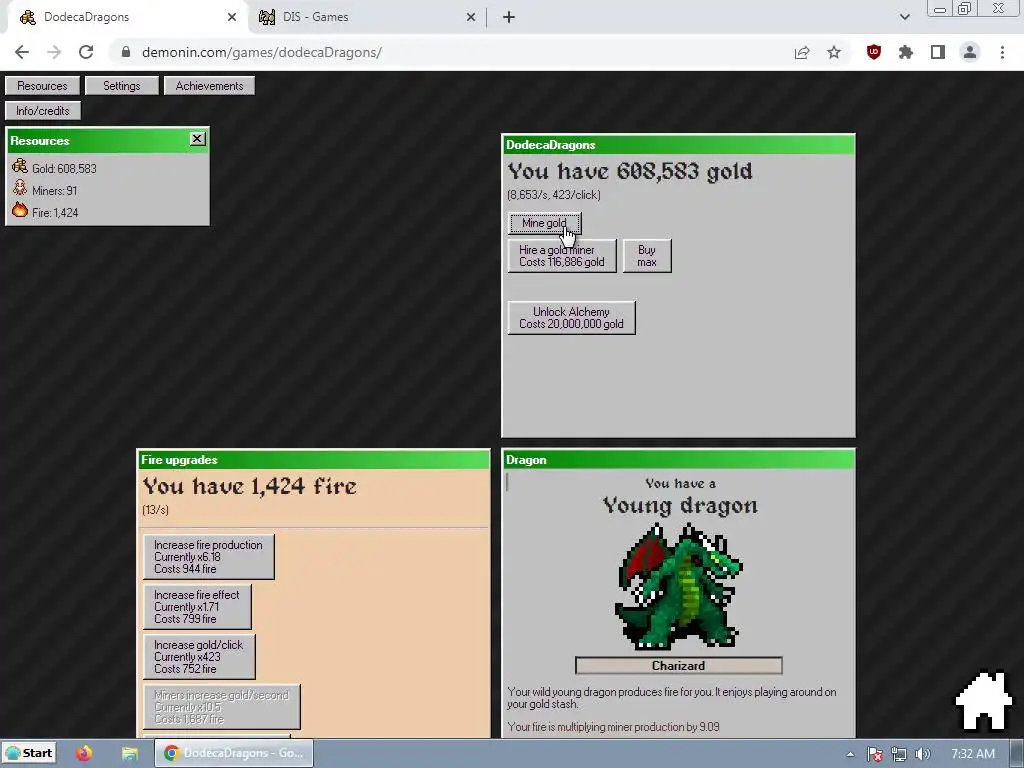
Task: Open File Explorer from taskbar
Action: (x=129, y=753)
